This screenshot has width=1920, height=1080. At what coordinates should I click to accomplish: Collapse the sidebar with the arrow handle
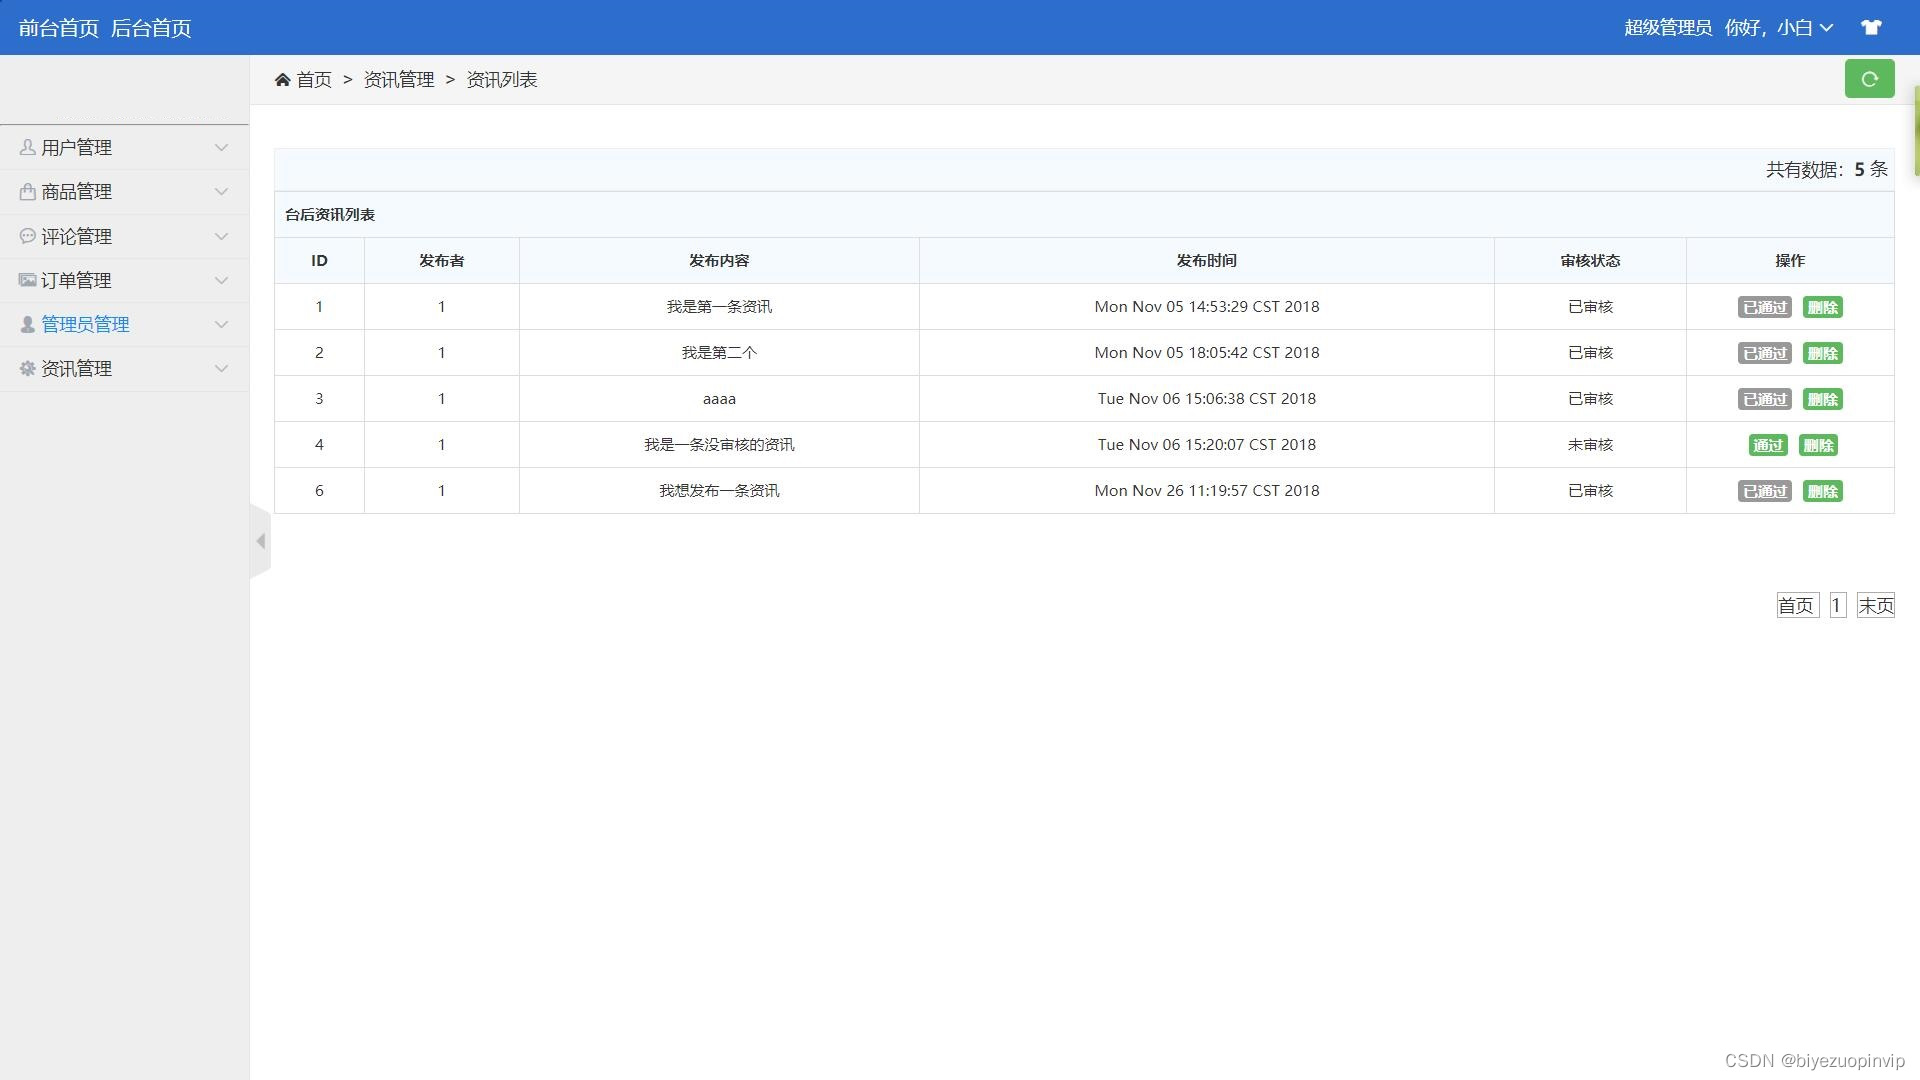pyautogui.click(x=260, y=541)
